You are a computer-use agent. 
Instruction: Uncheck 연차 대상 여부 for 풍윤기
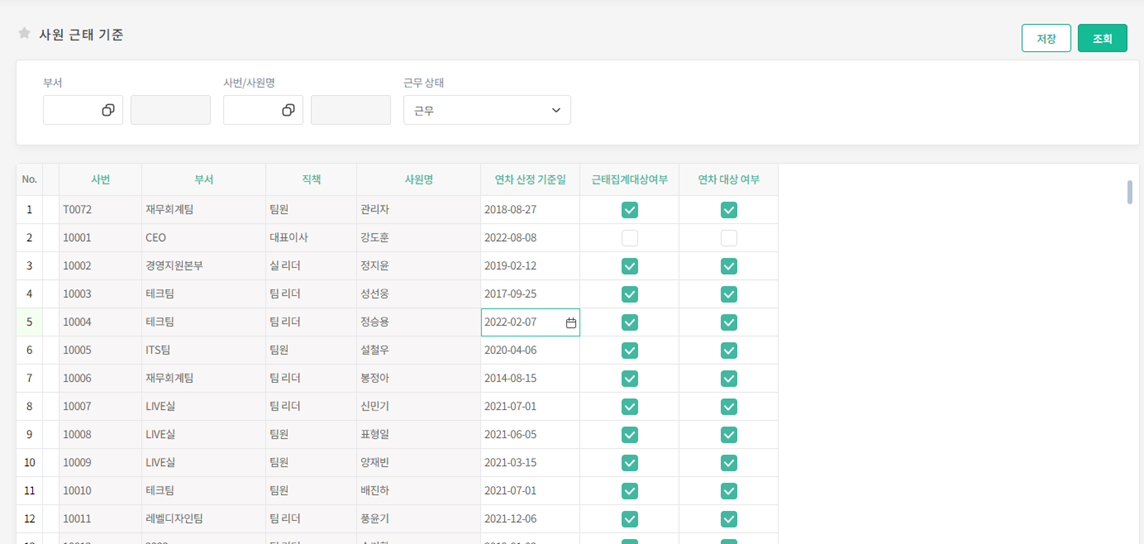tap(729, 518)
